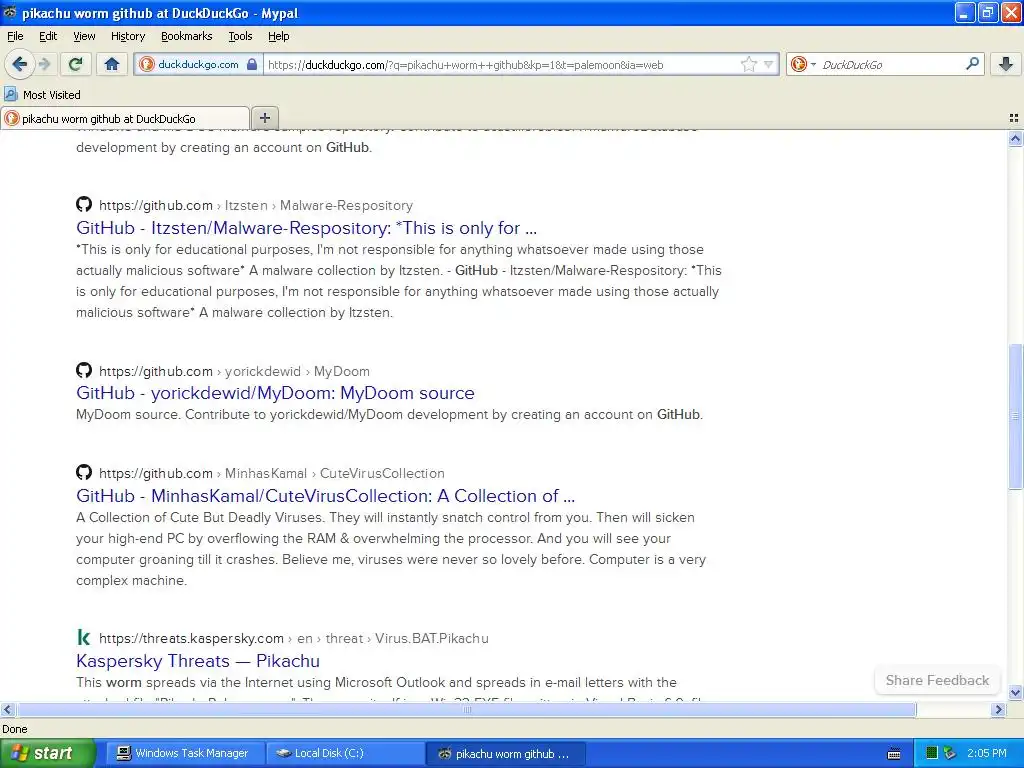Click the 2:05 PM system clock
Viewport: 1024px width, 768px height.
[987, 753]
